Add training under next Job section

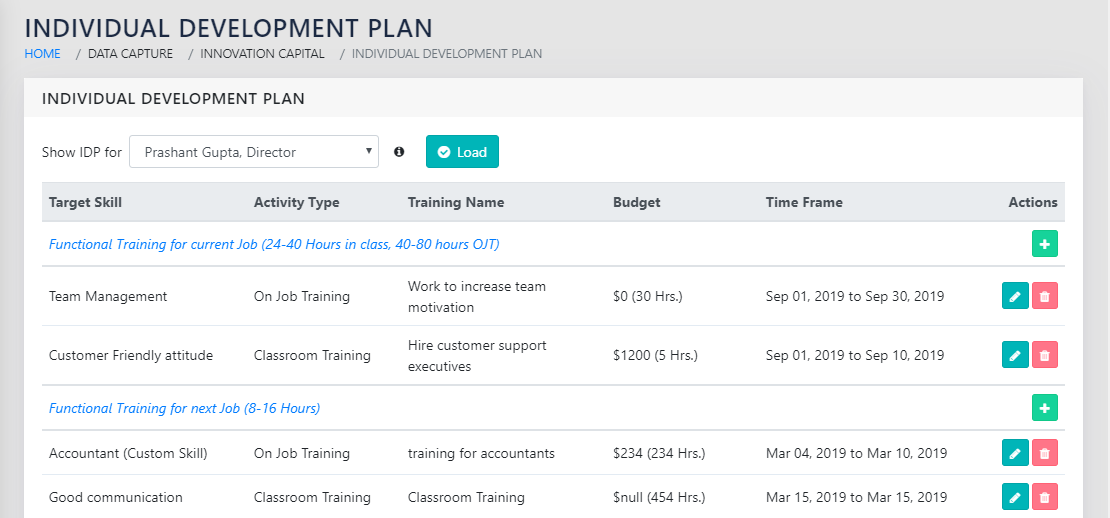[1044, 408]
